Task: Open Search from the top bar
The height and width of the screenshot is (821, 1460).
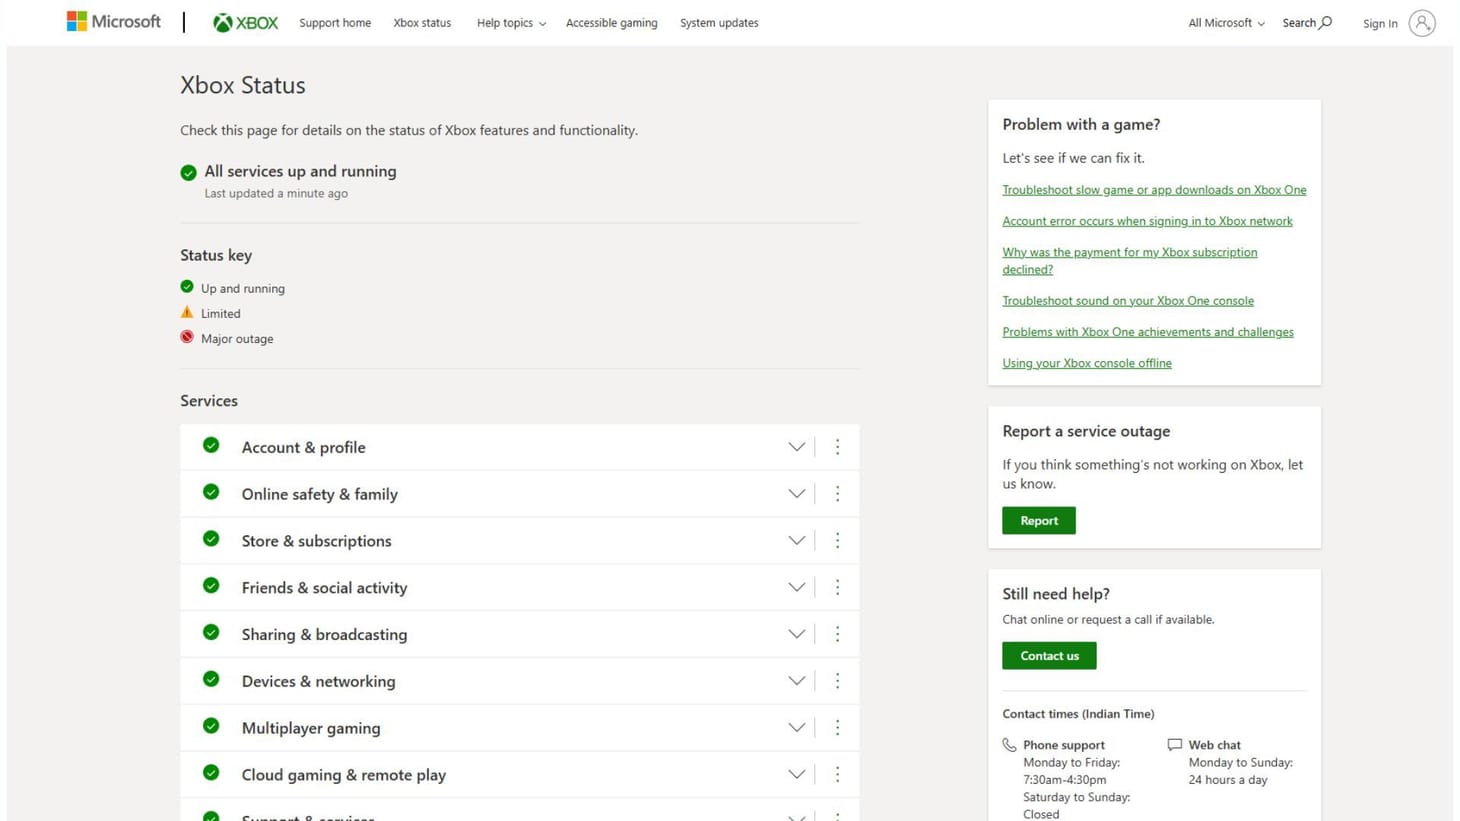Action: [1306, 22]
